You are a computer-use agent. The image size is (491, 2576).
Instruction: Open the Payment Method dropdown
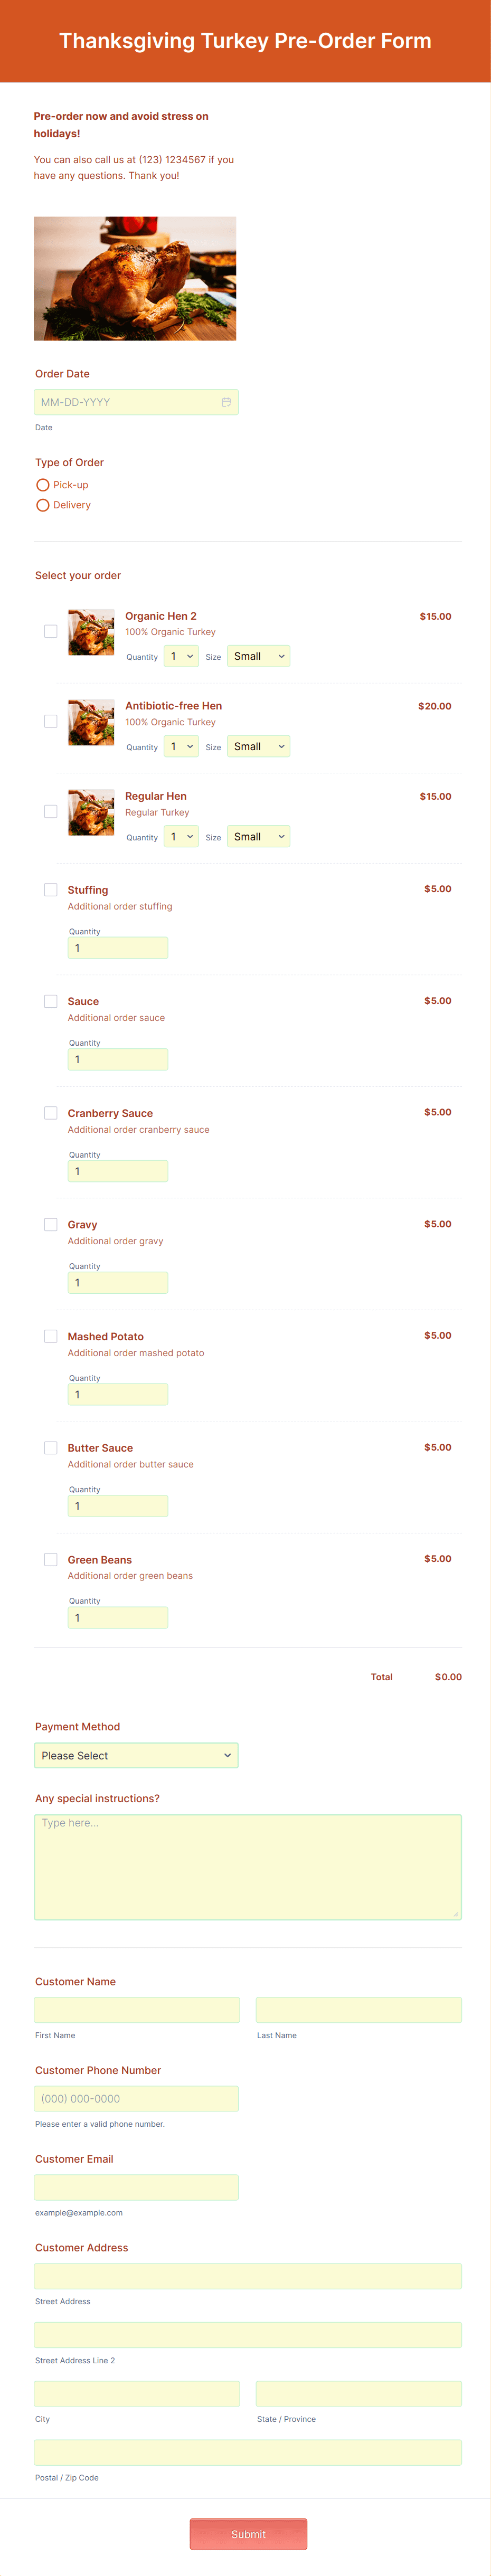click(x=136, y=1755)
